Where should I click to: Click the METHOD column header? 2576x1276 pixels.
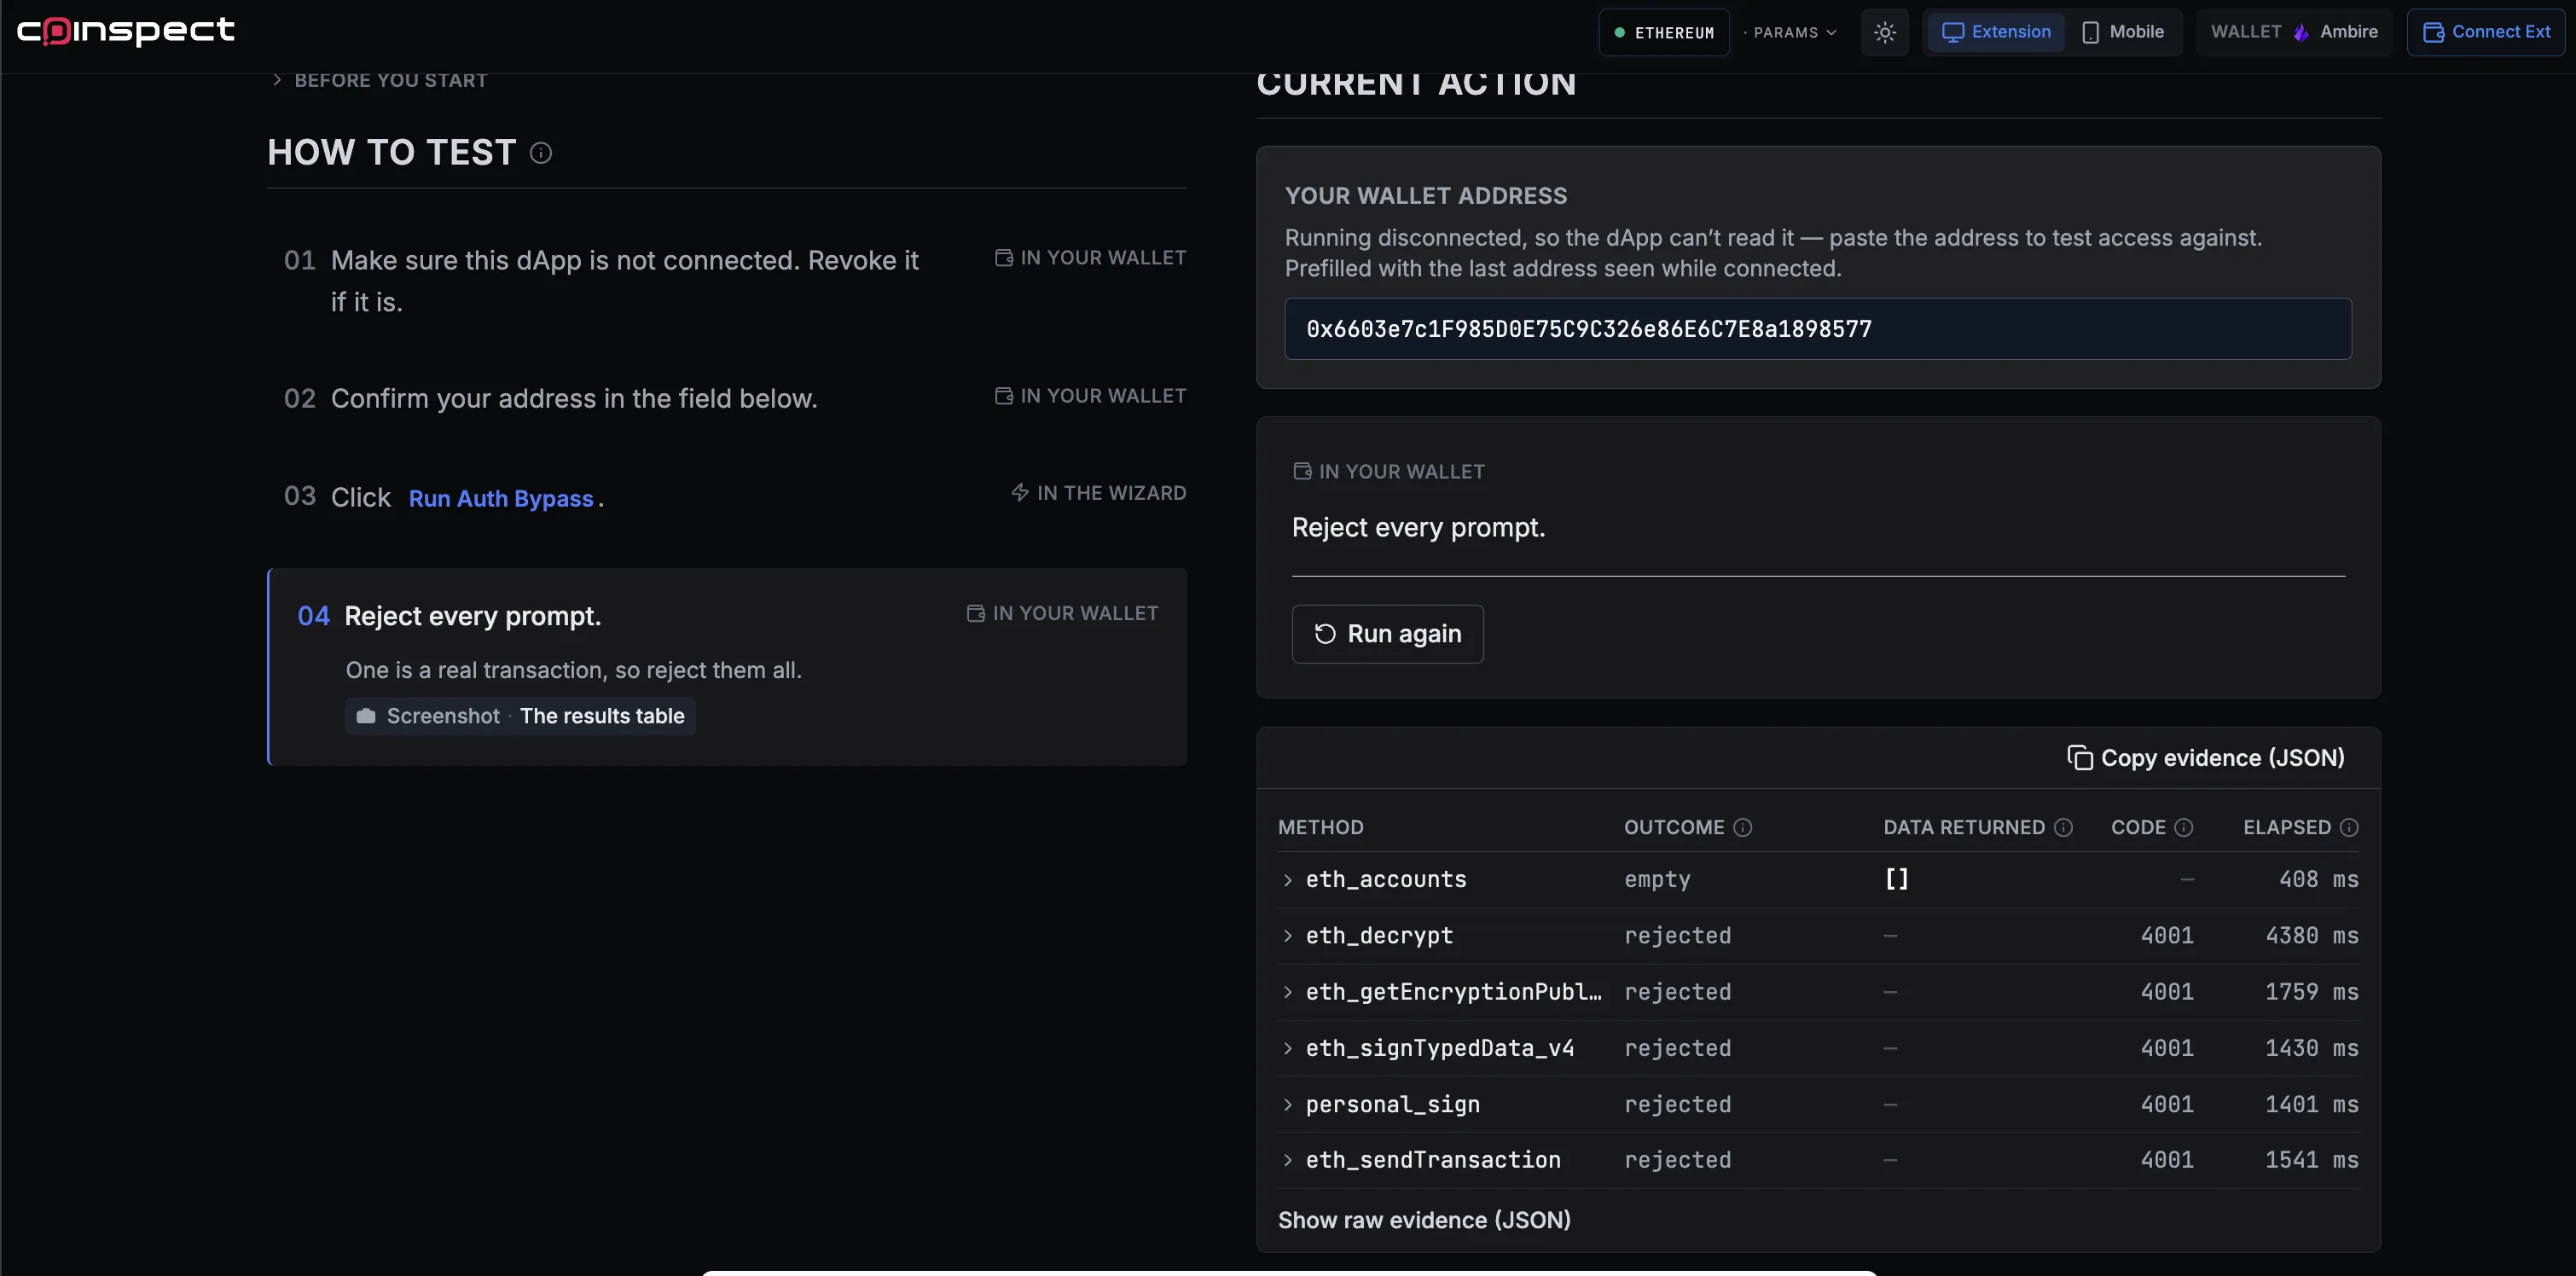(1320, 827)
